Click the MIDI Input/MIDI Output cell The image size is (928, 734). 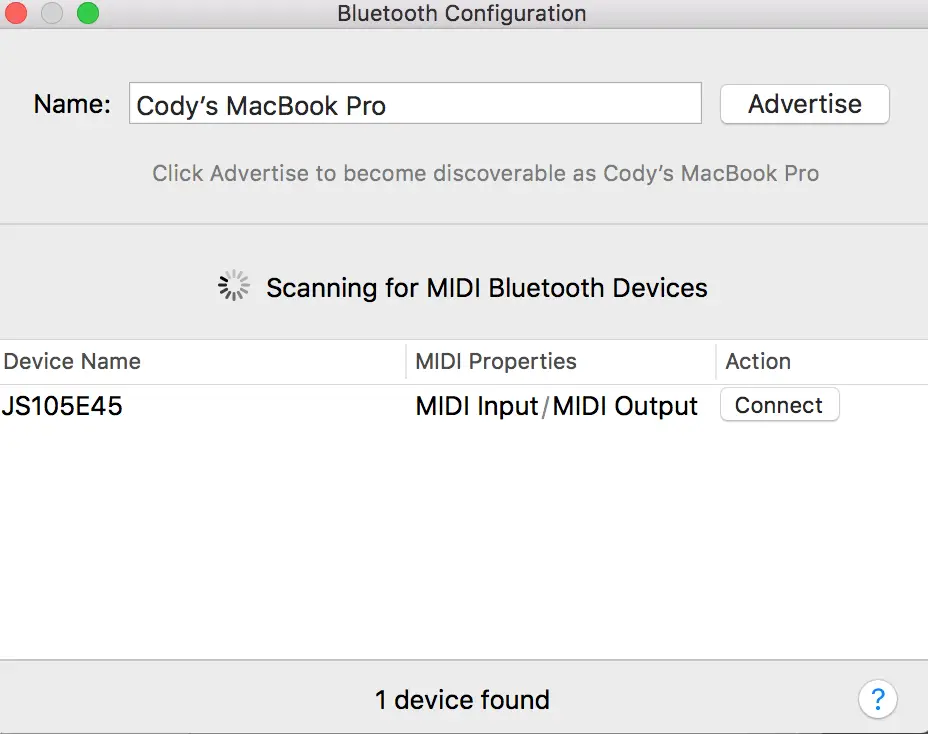tap(556, 406)
